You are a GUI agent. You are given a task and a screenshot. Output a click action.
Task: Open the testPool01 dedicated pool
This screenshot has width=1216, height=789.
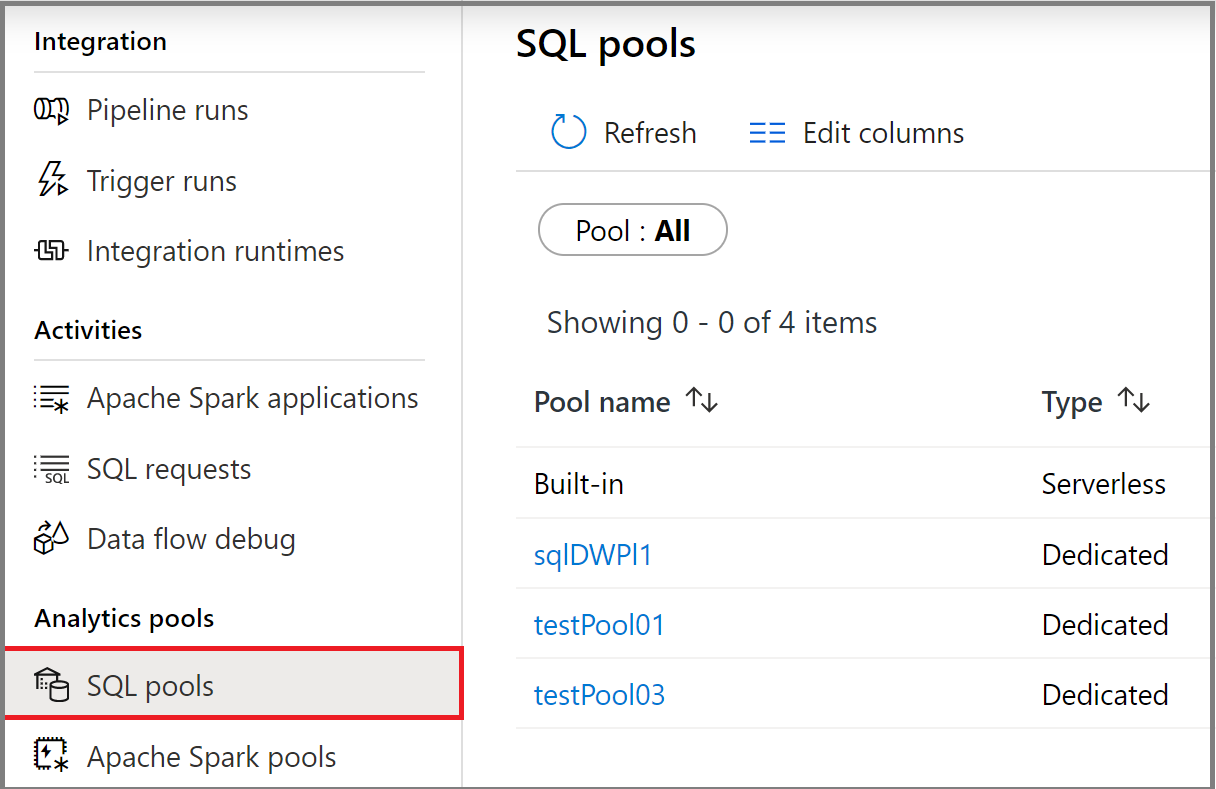[x=599, y=624]
